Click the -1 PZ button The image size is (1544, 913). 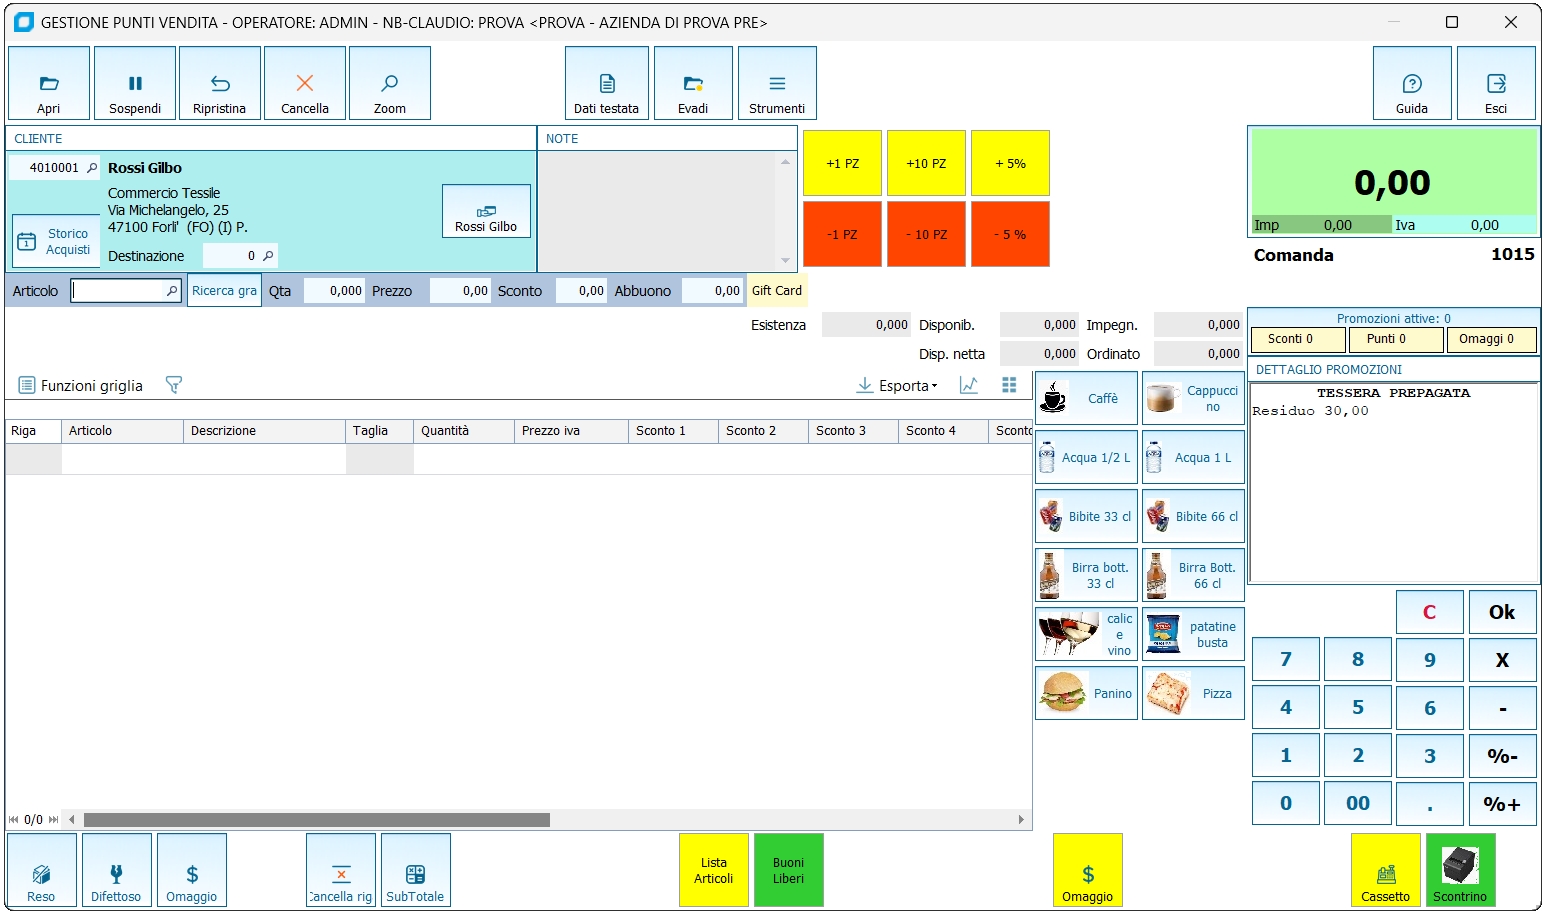842,234
